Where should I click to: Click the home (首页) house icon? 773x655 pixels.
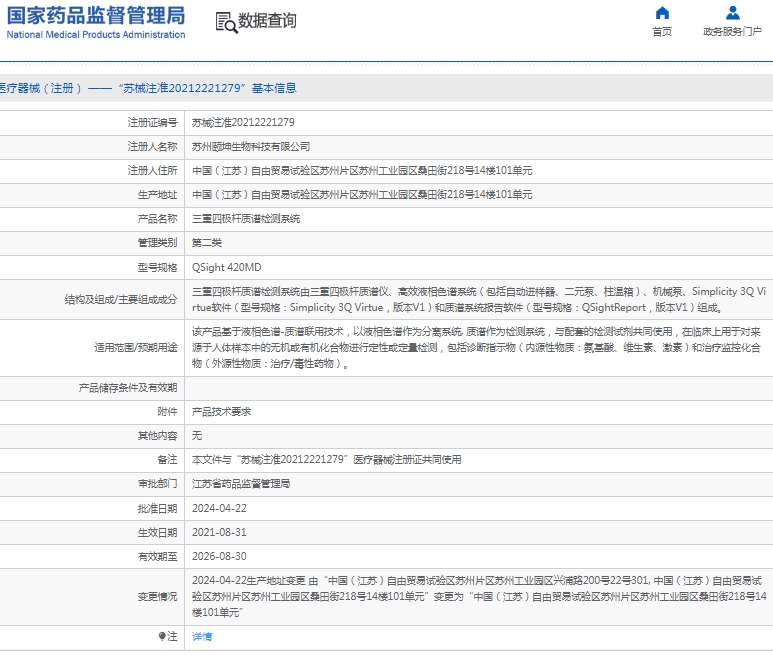coord(662,13)
